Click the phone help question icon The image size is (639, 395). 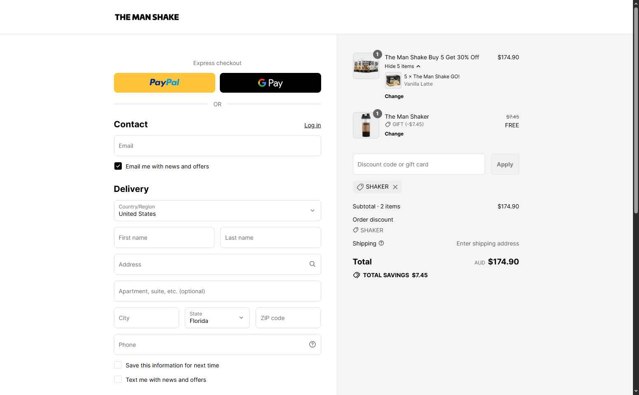coord(312,344)
